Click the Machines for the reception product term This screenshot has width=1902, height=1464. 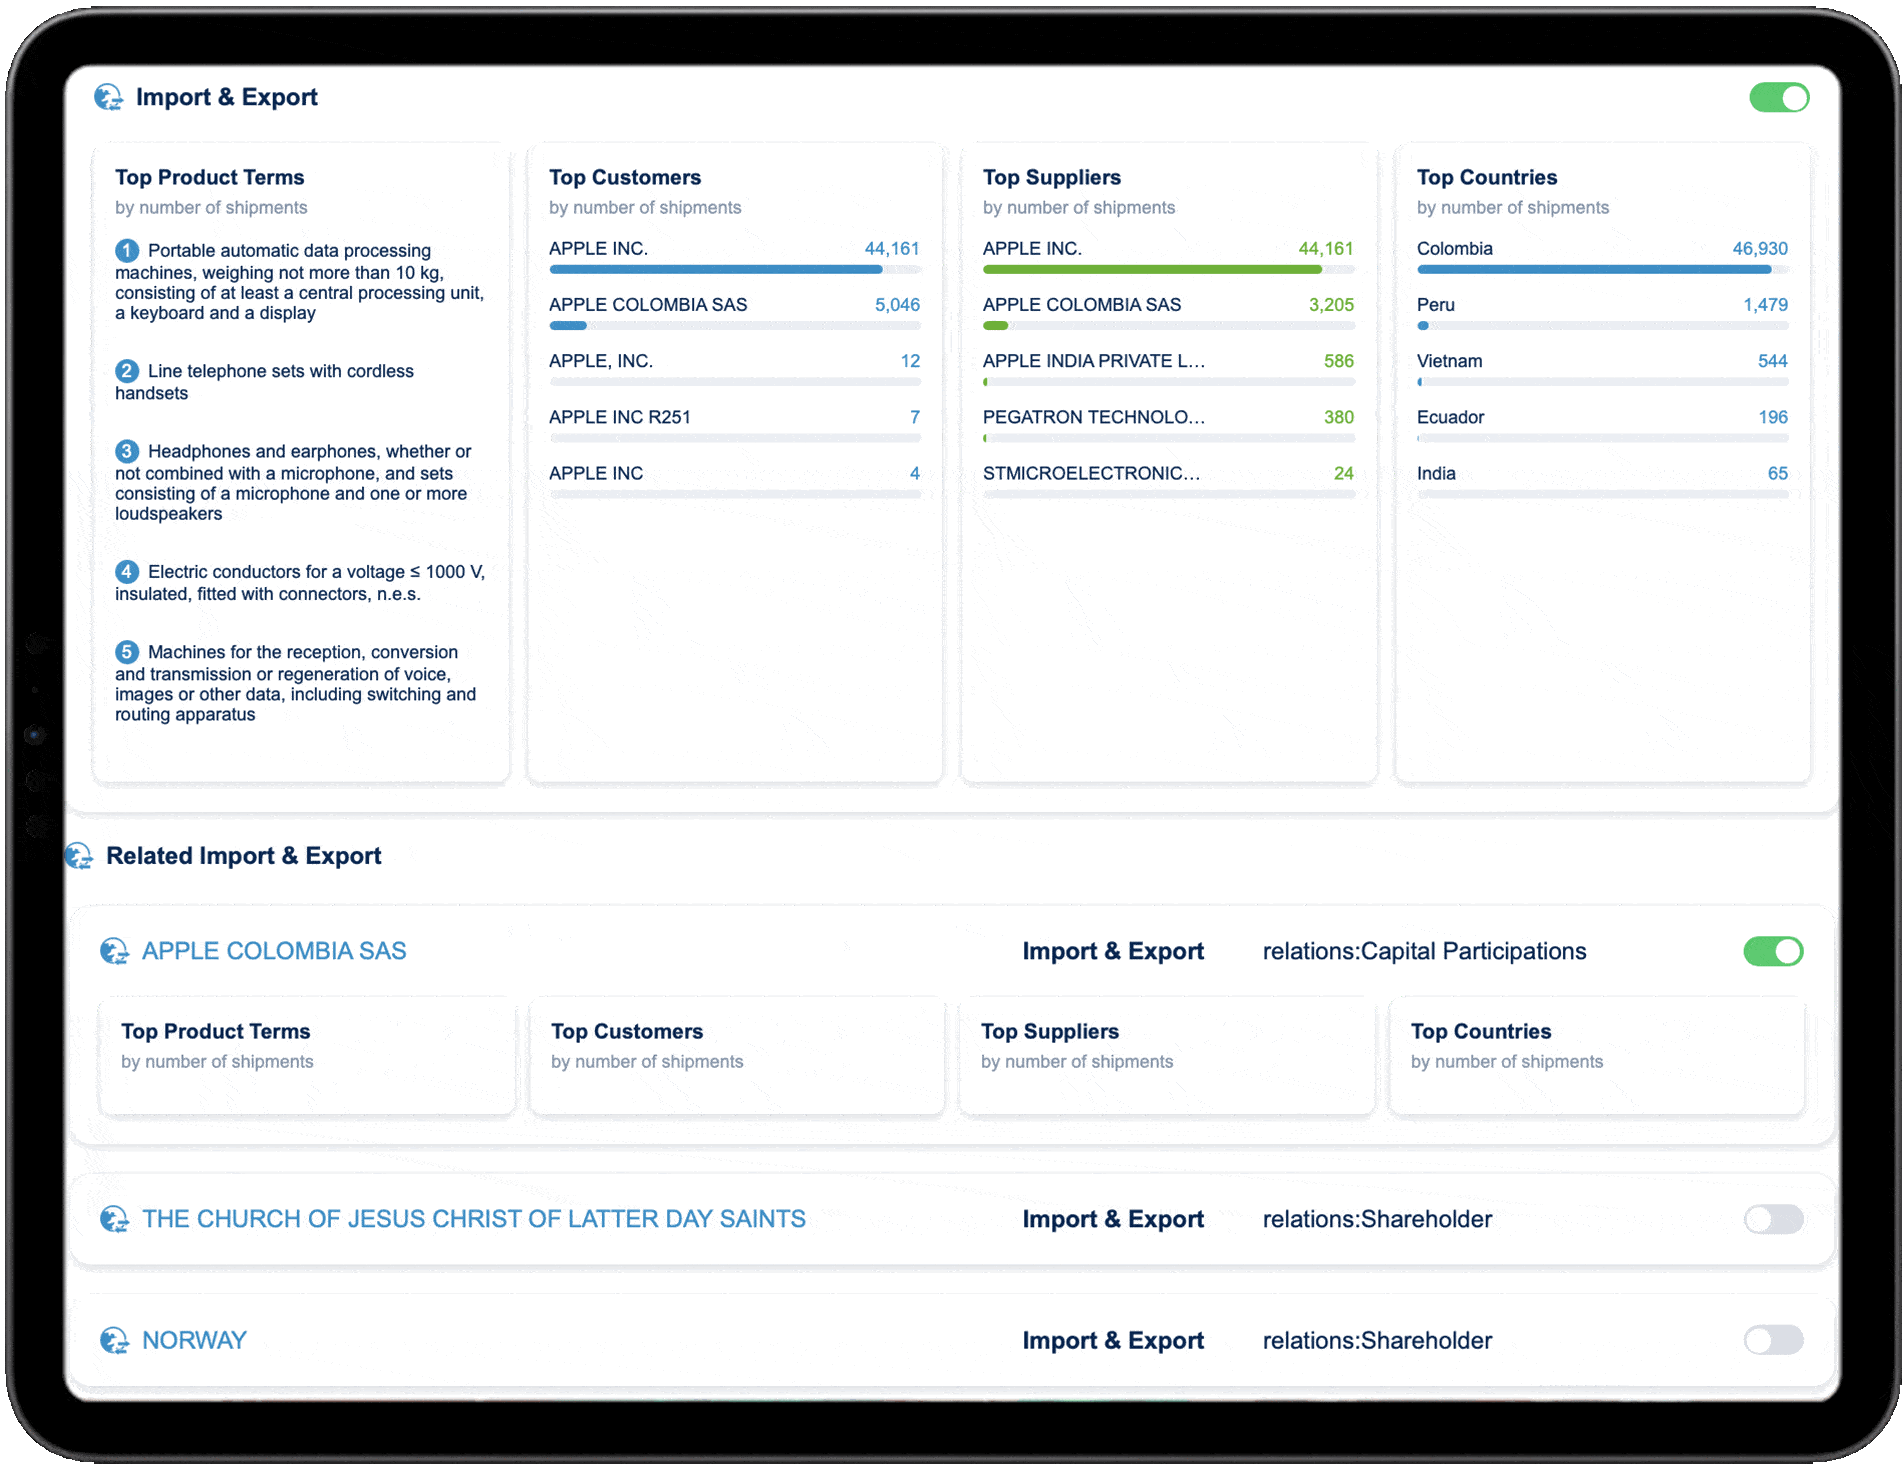coord(296,683)
